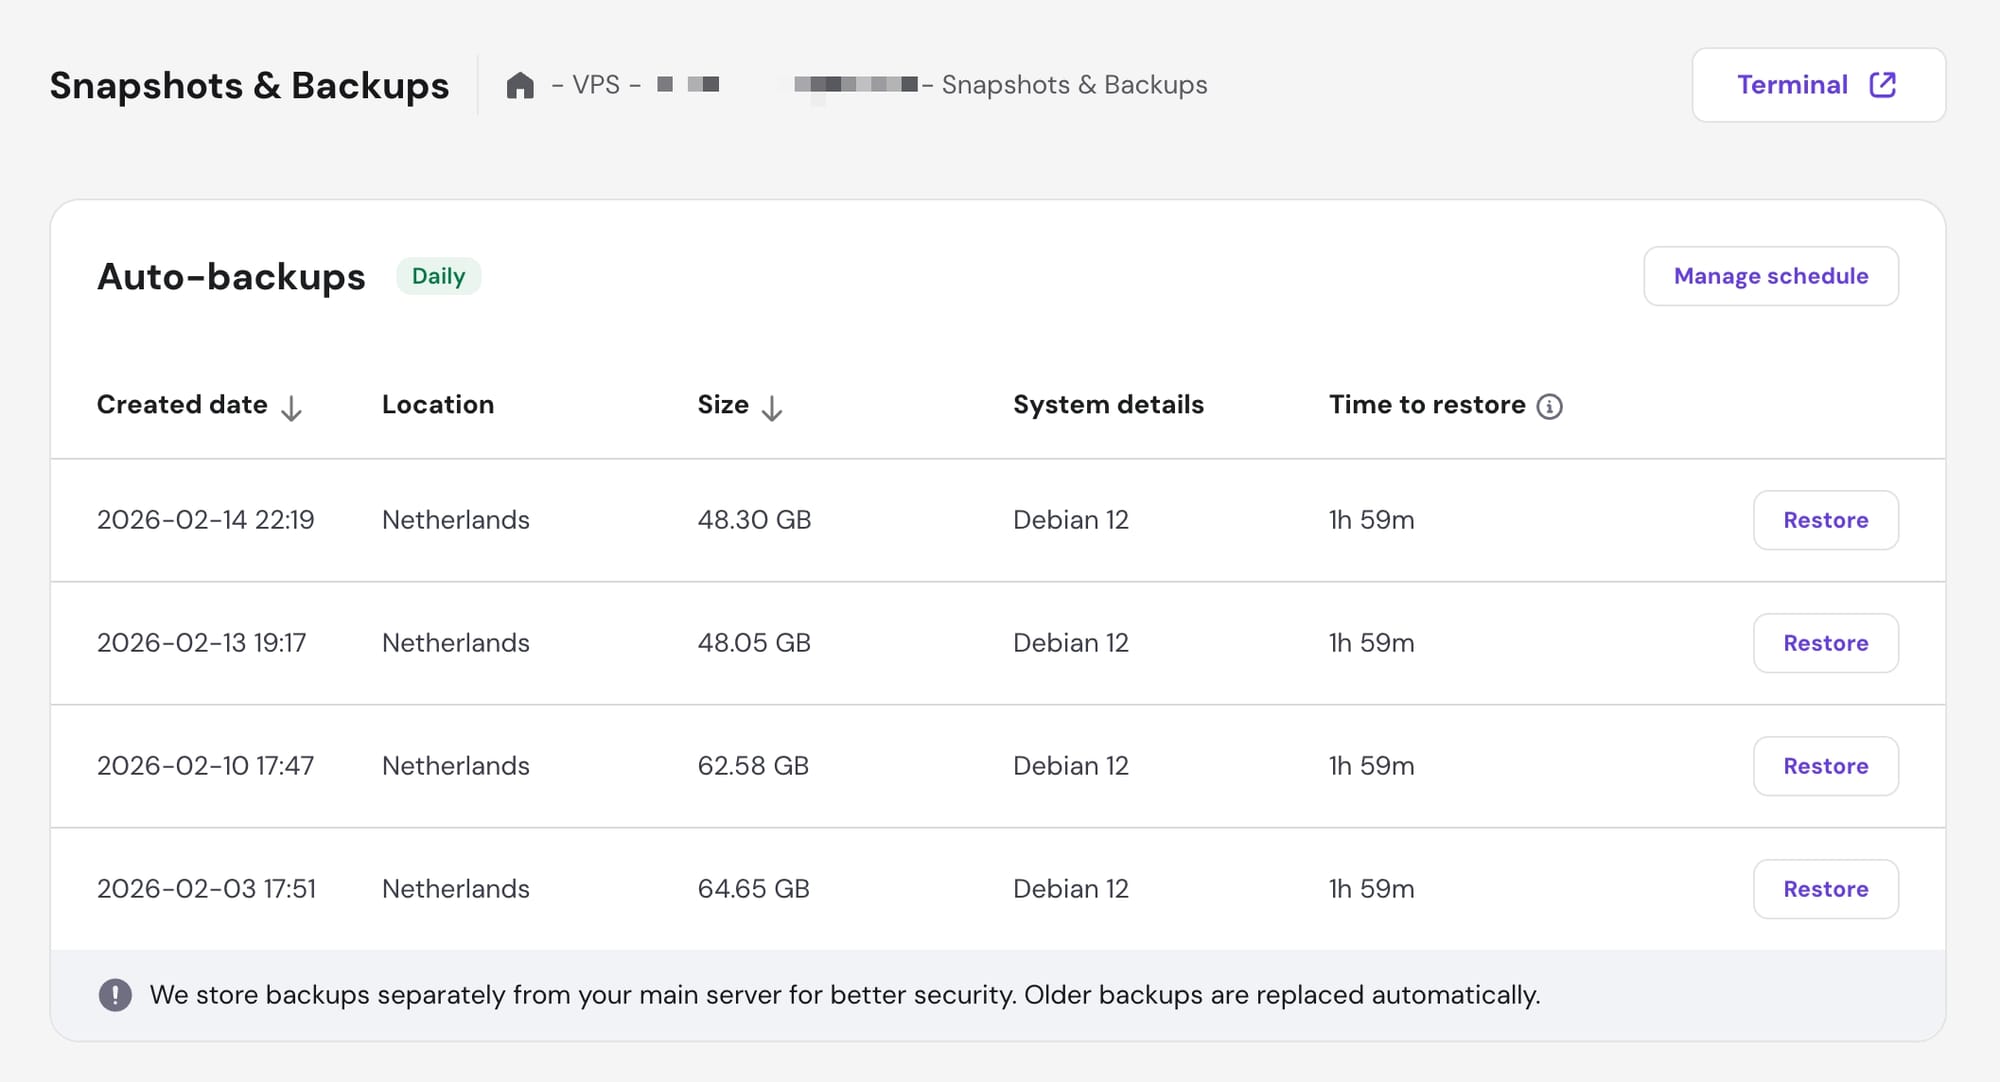The image size is (2000, 1082).
Task: Click the blurred server name in the breadcrumb
Action: 855,84
